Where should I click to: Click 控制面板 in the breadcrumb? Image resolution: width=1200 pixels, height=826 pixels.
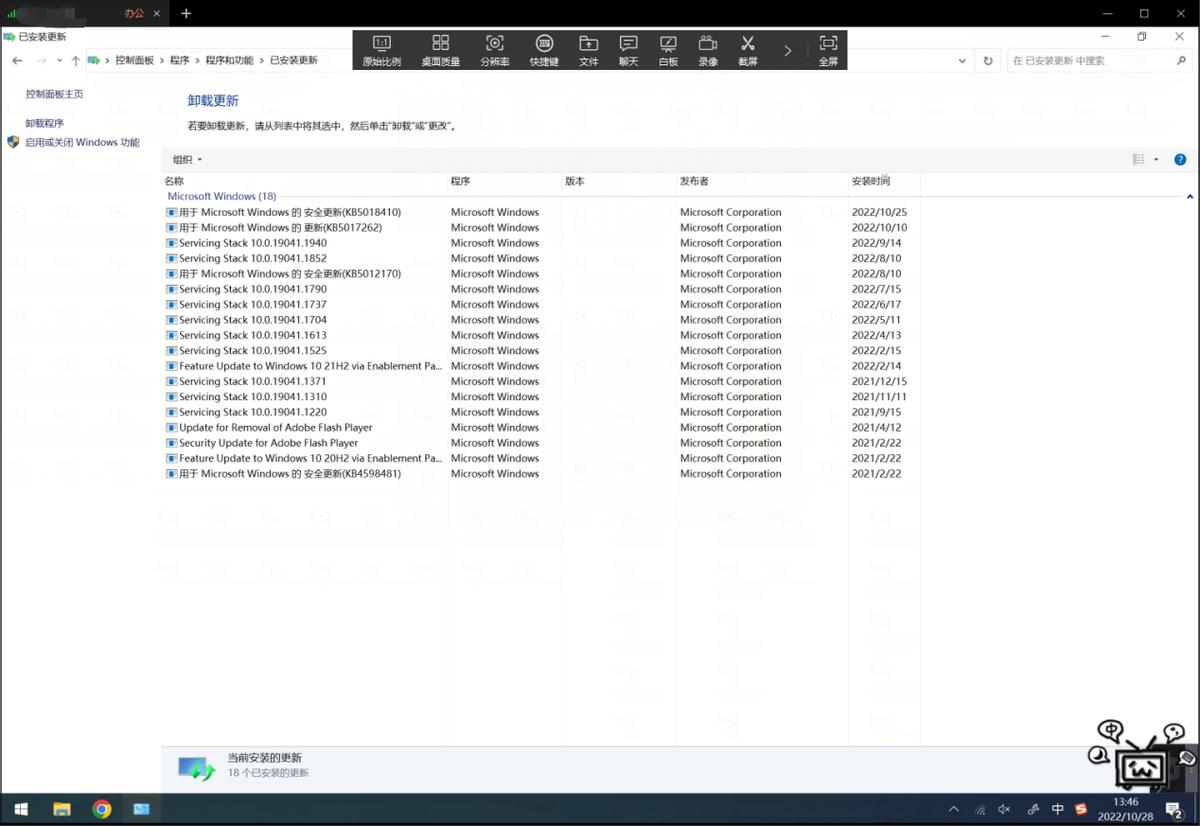[x=135, y=61]
